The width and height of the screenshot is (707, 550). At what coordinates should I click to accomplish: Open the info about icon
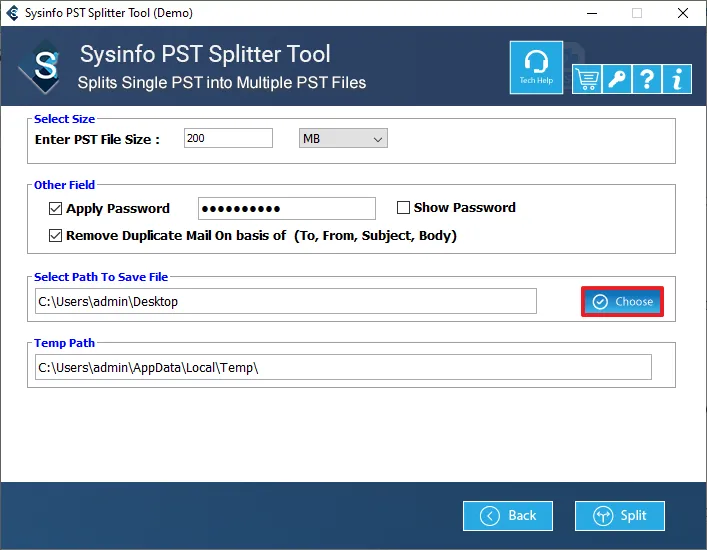677,79
